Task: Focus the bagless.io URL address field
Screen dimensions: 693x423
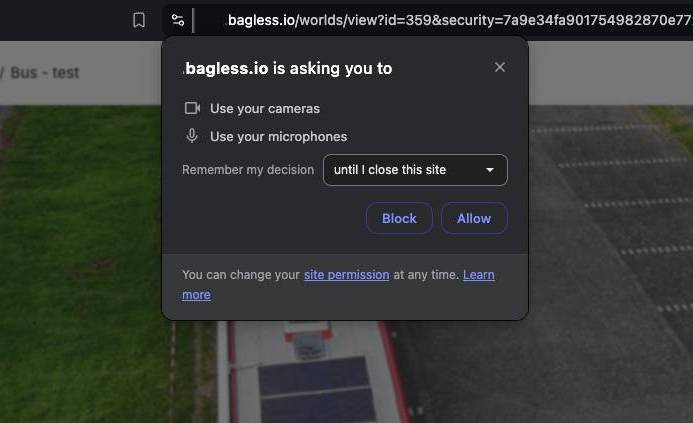Action: (x=450, y=20)
